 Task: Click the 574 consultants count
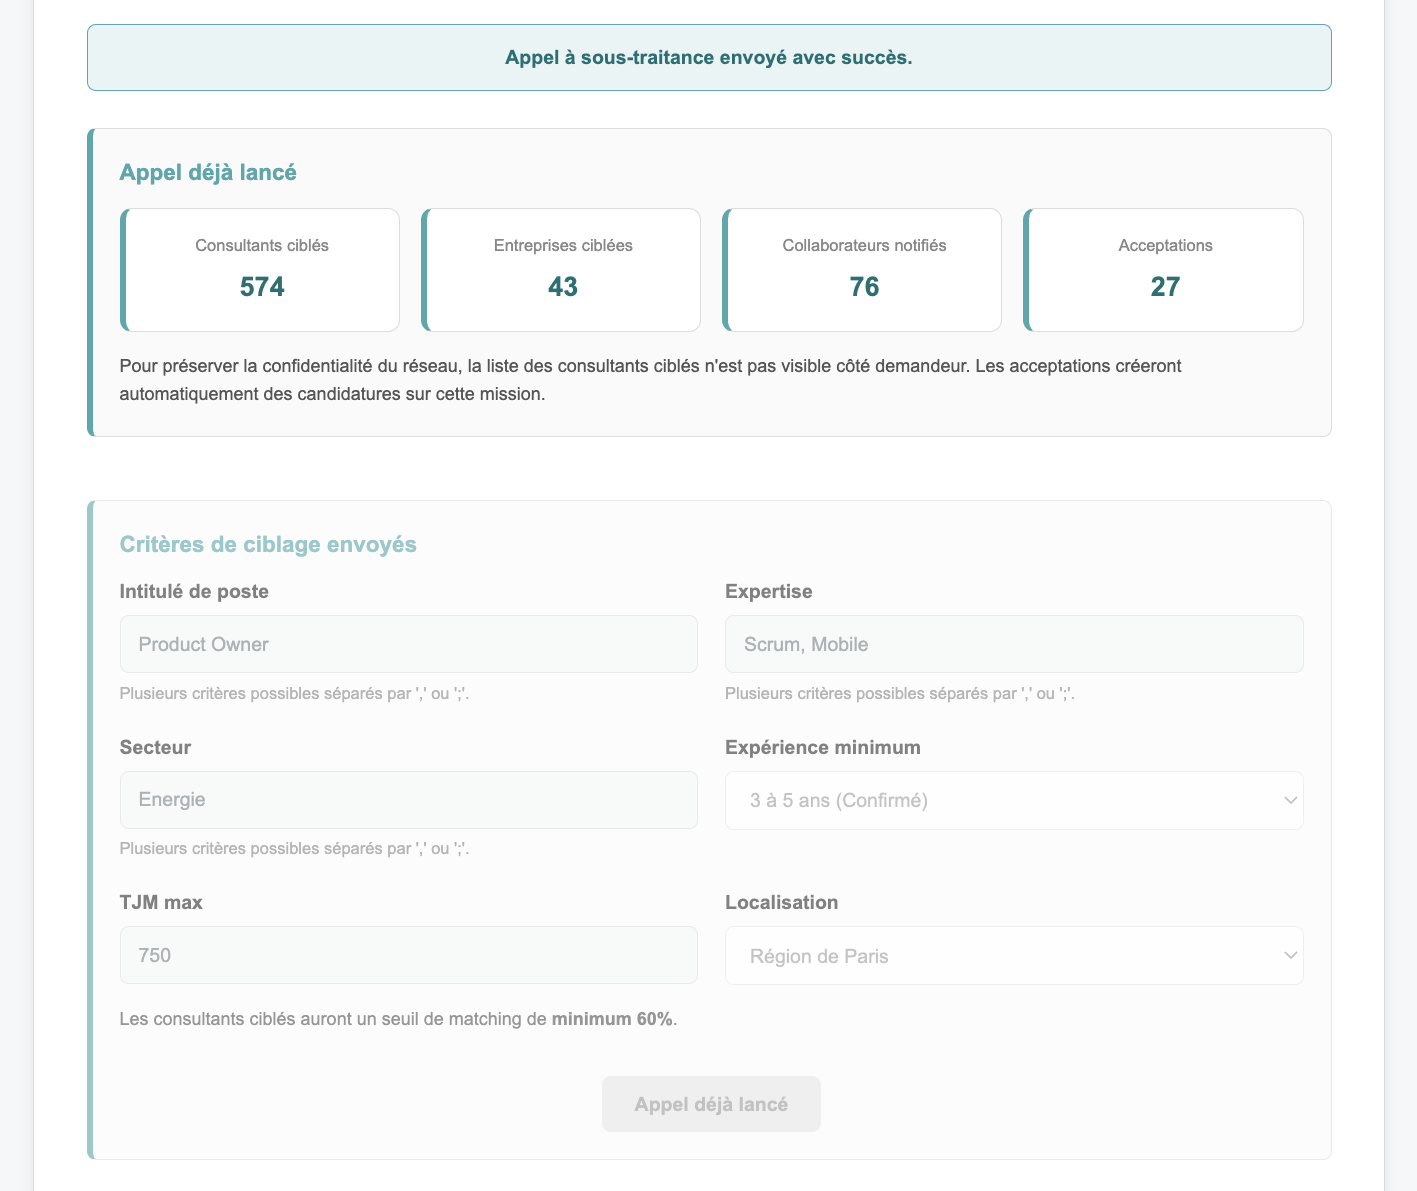(x=262, y=287)
